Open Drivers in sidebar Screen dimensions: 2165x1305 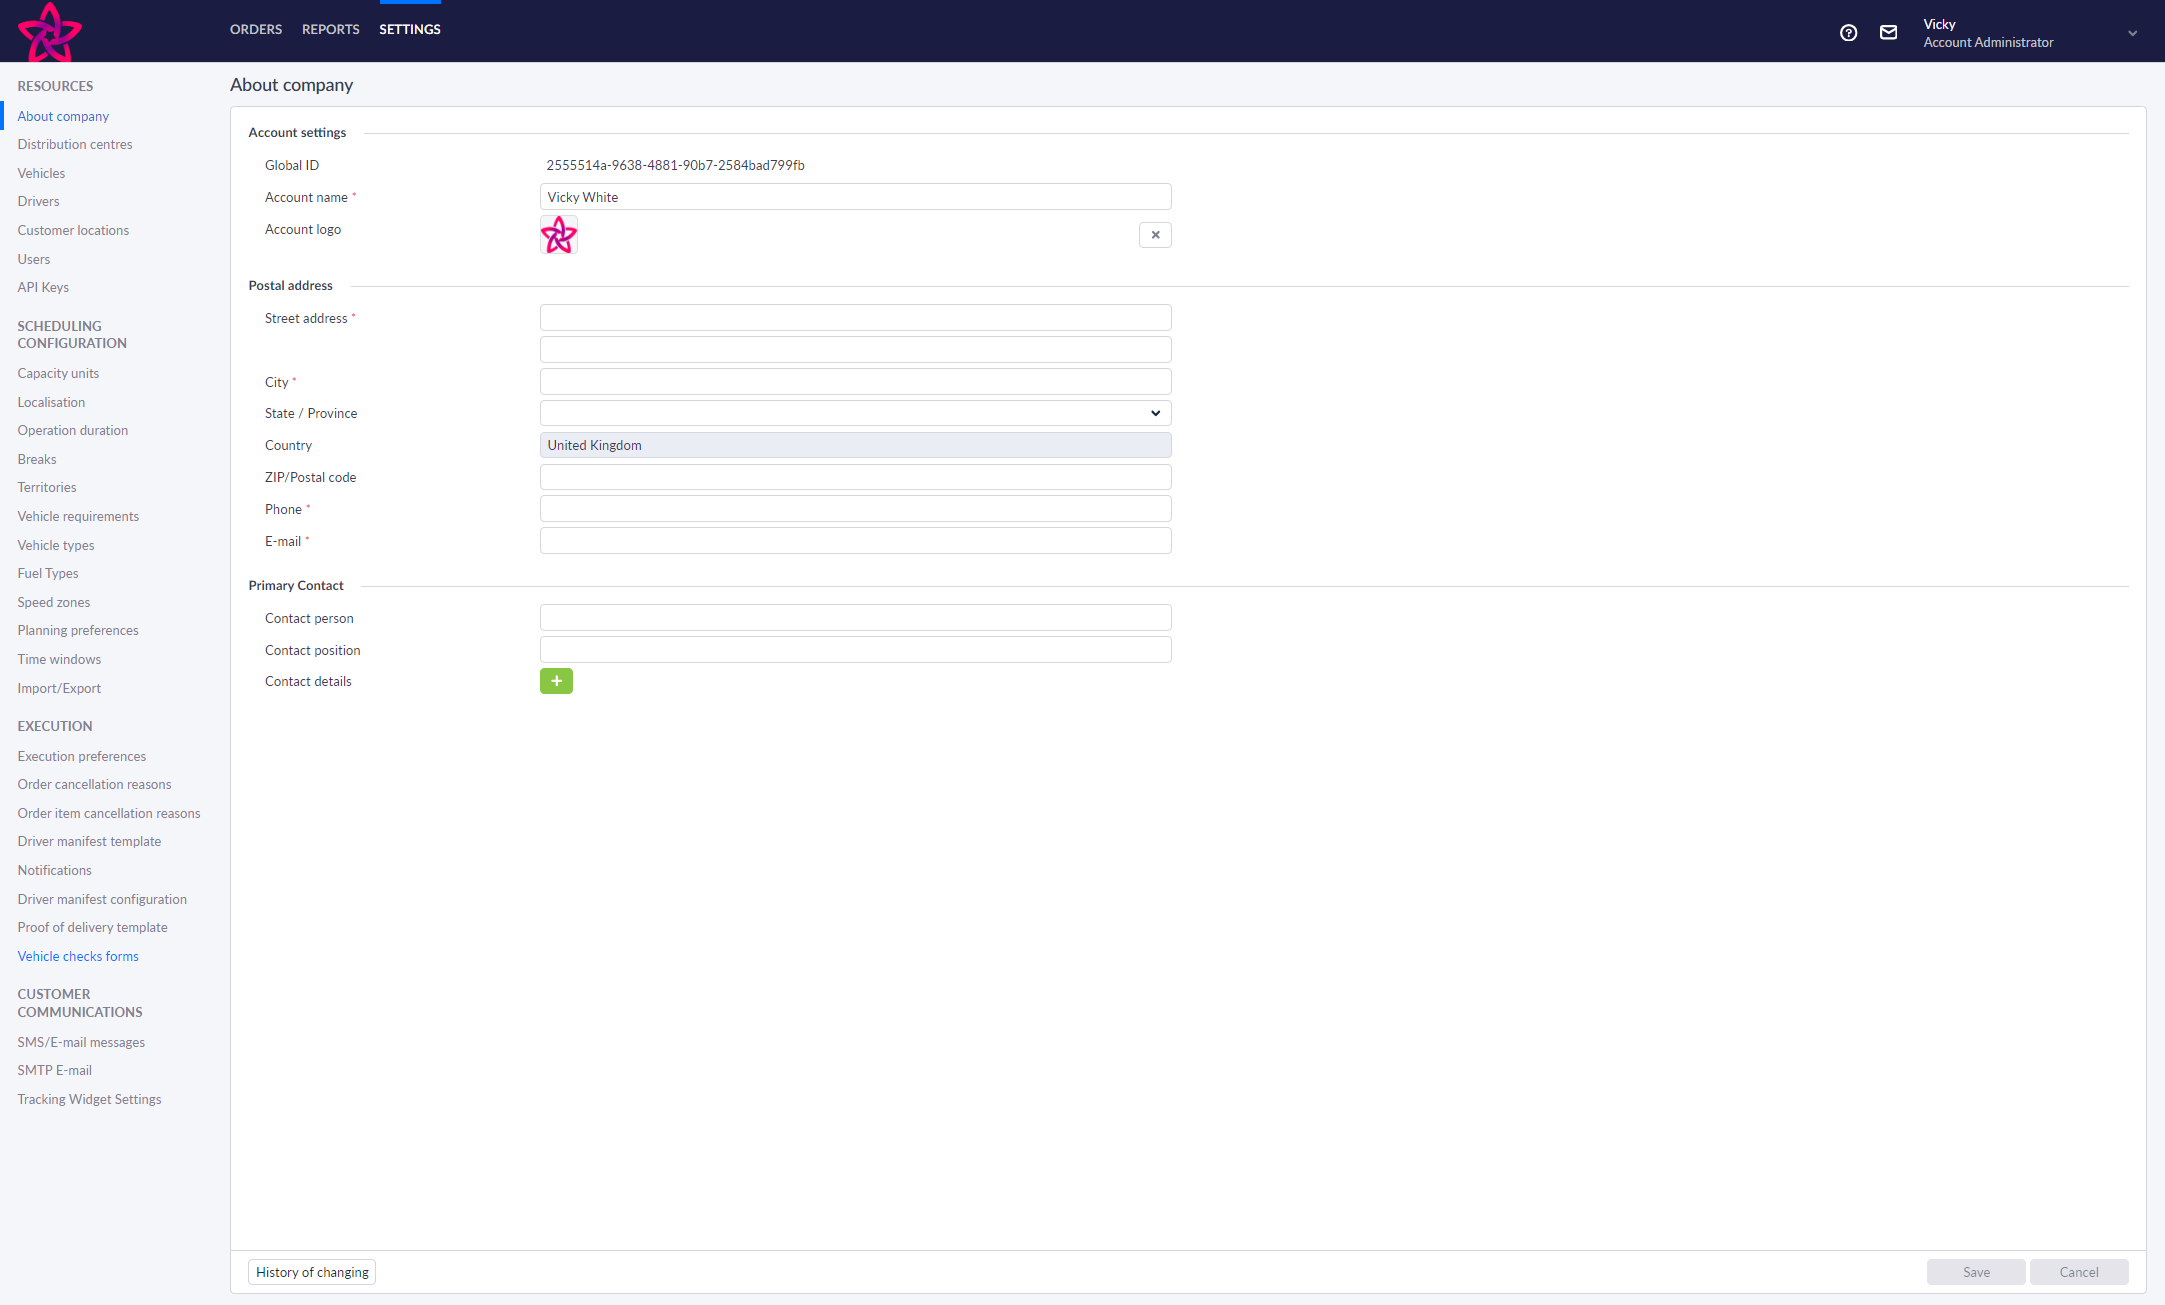click(x=38, y=201)
